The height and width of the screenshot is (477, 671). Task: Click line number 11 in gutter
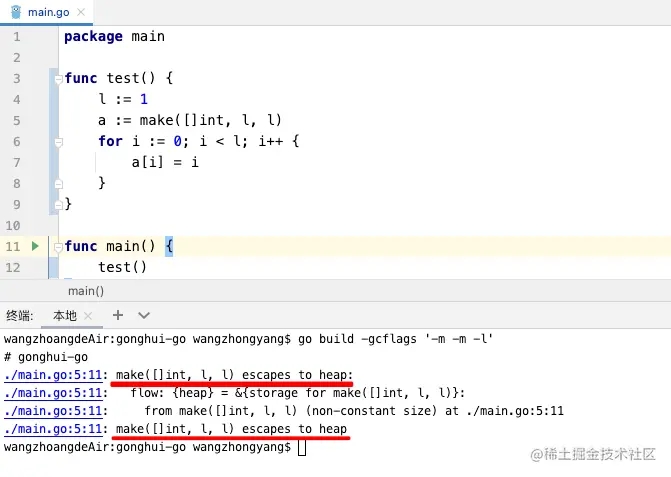[13, 246]
